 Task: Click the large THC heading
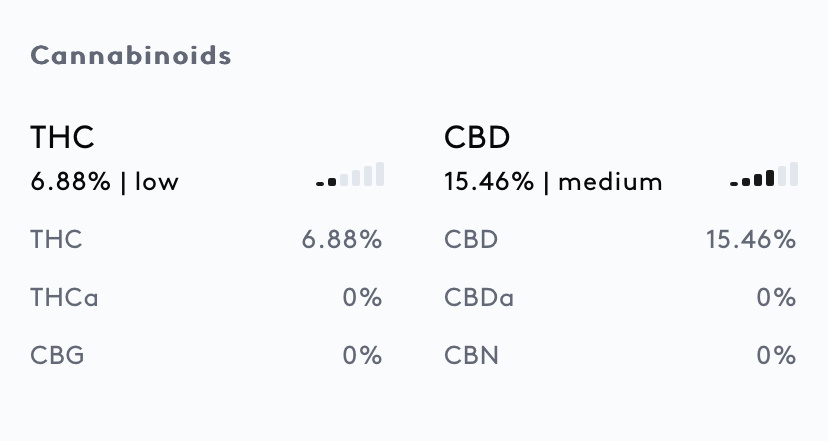click(62, 137)
